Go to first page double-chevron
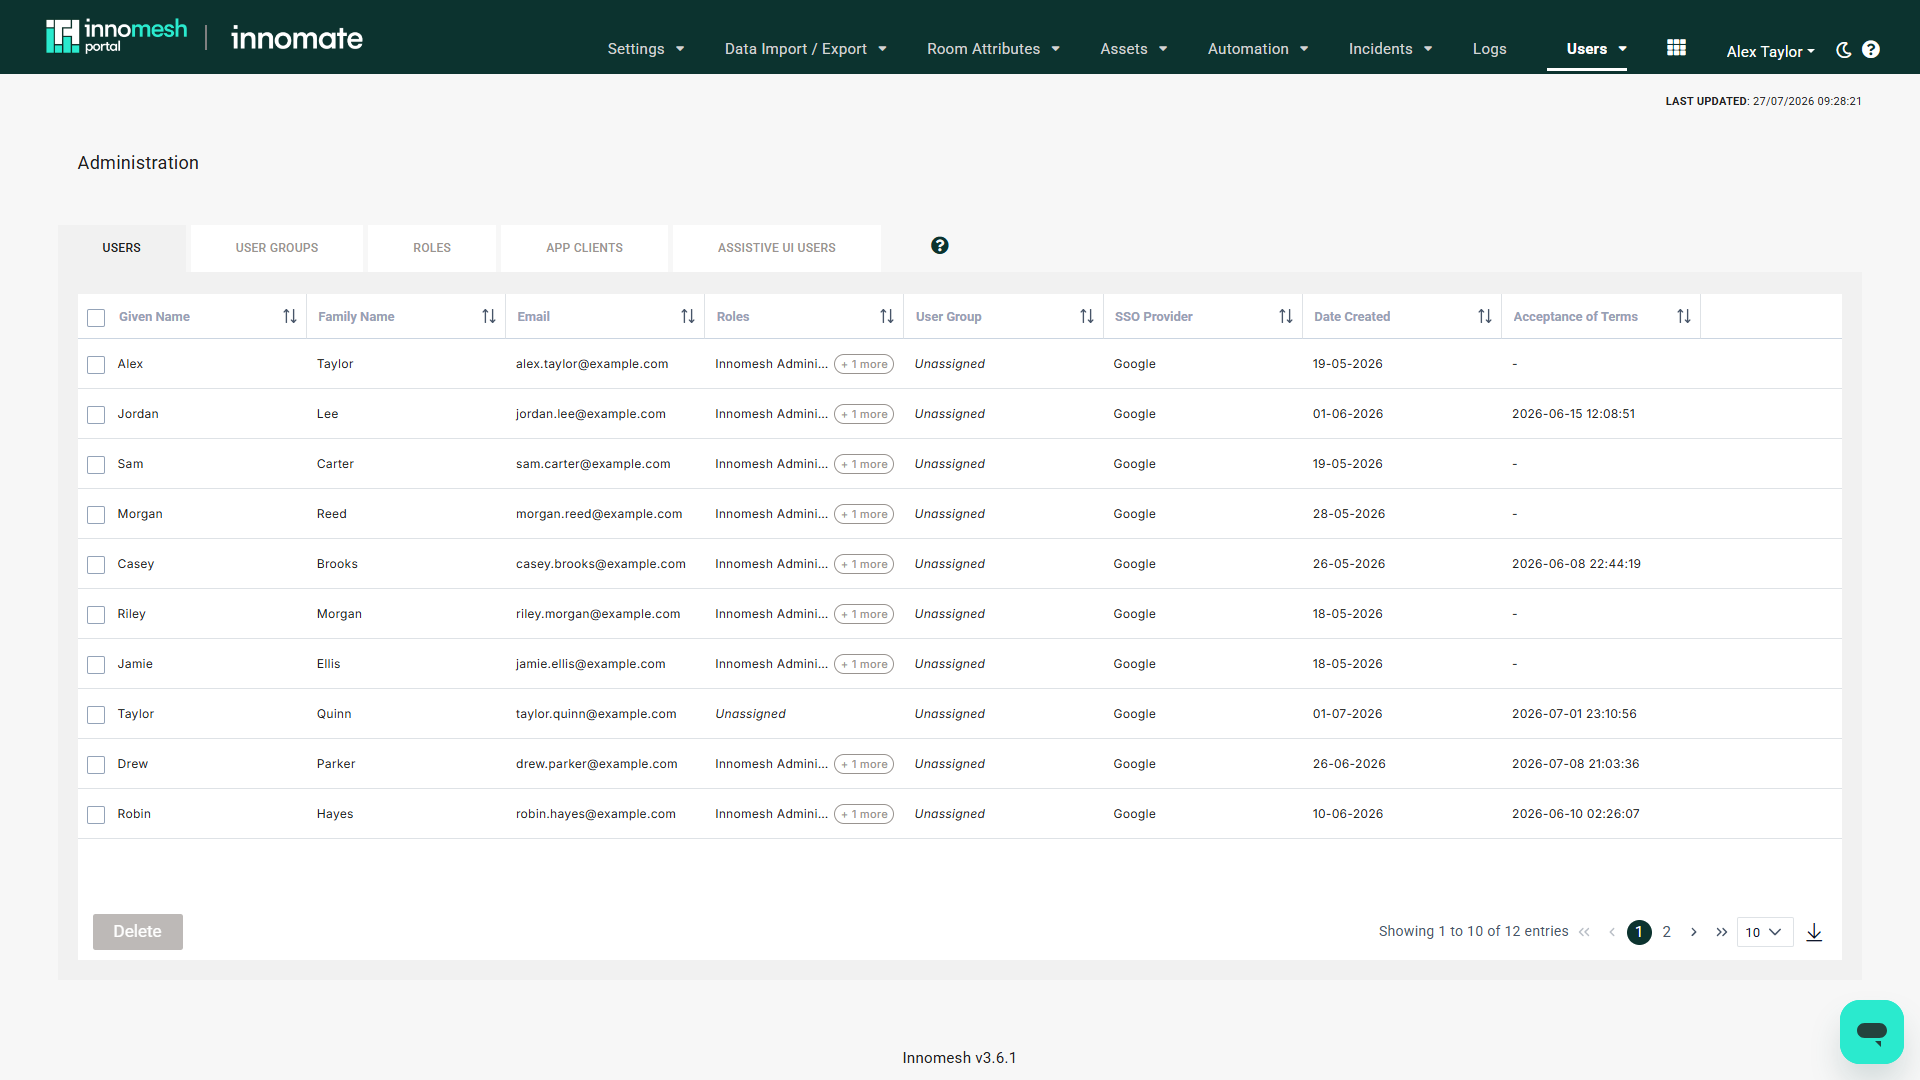 1584,932
